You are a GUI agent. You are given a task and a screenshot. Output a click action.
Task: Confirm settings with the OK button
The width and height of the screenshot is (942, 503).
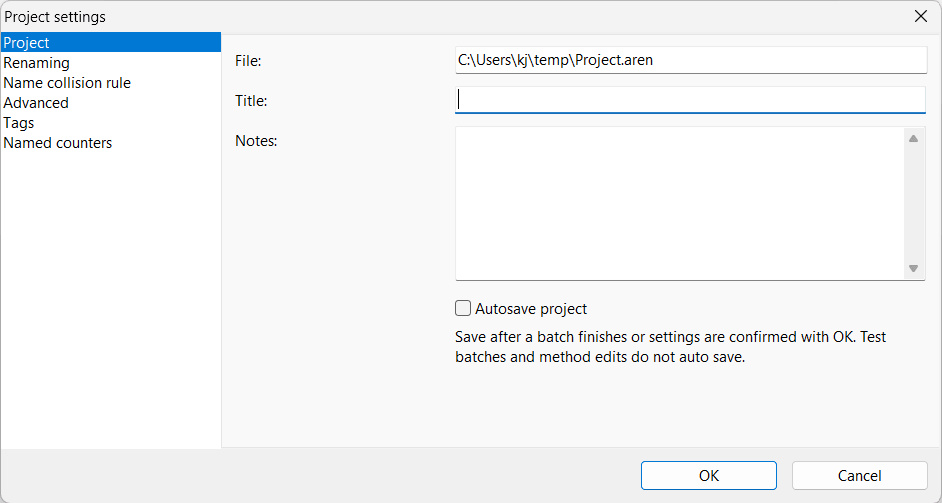tap(709, 475)
